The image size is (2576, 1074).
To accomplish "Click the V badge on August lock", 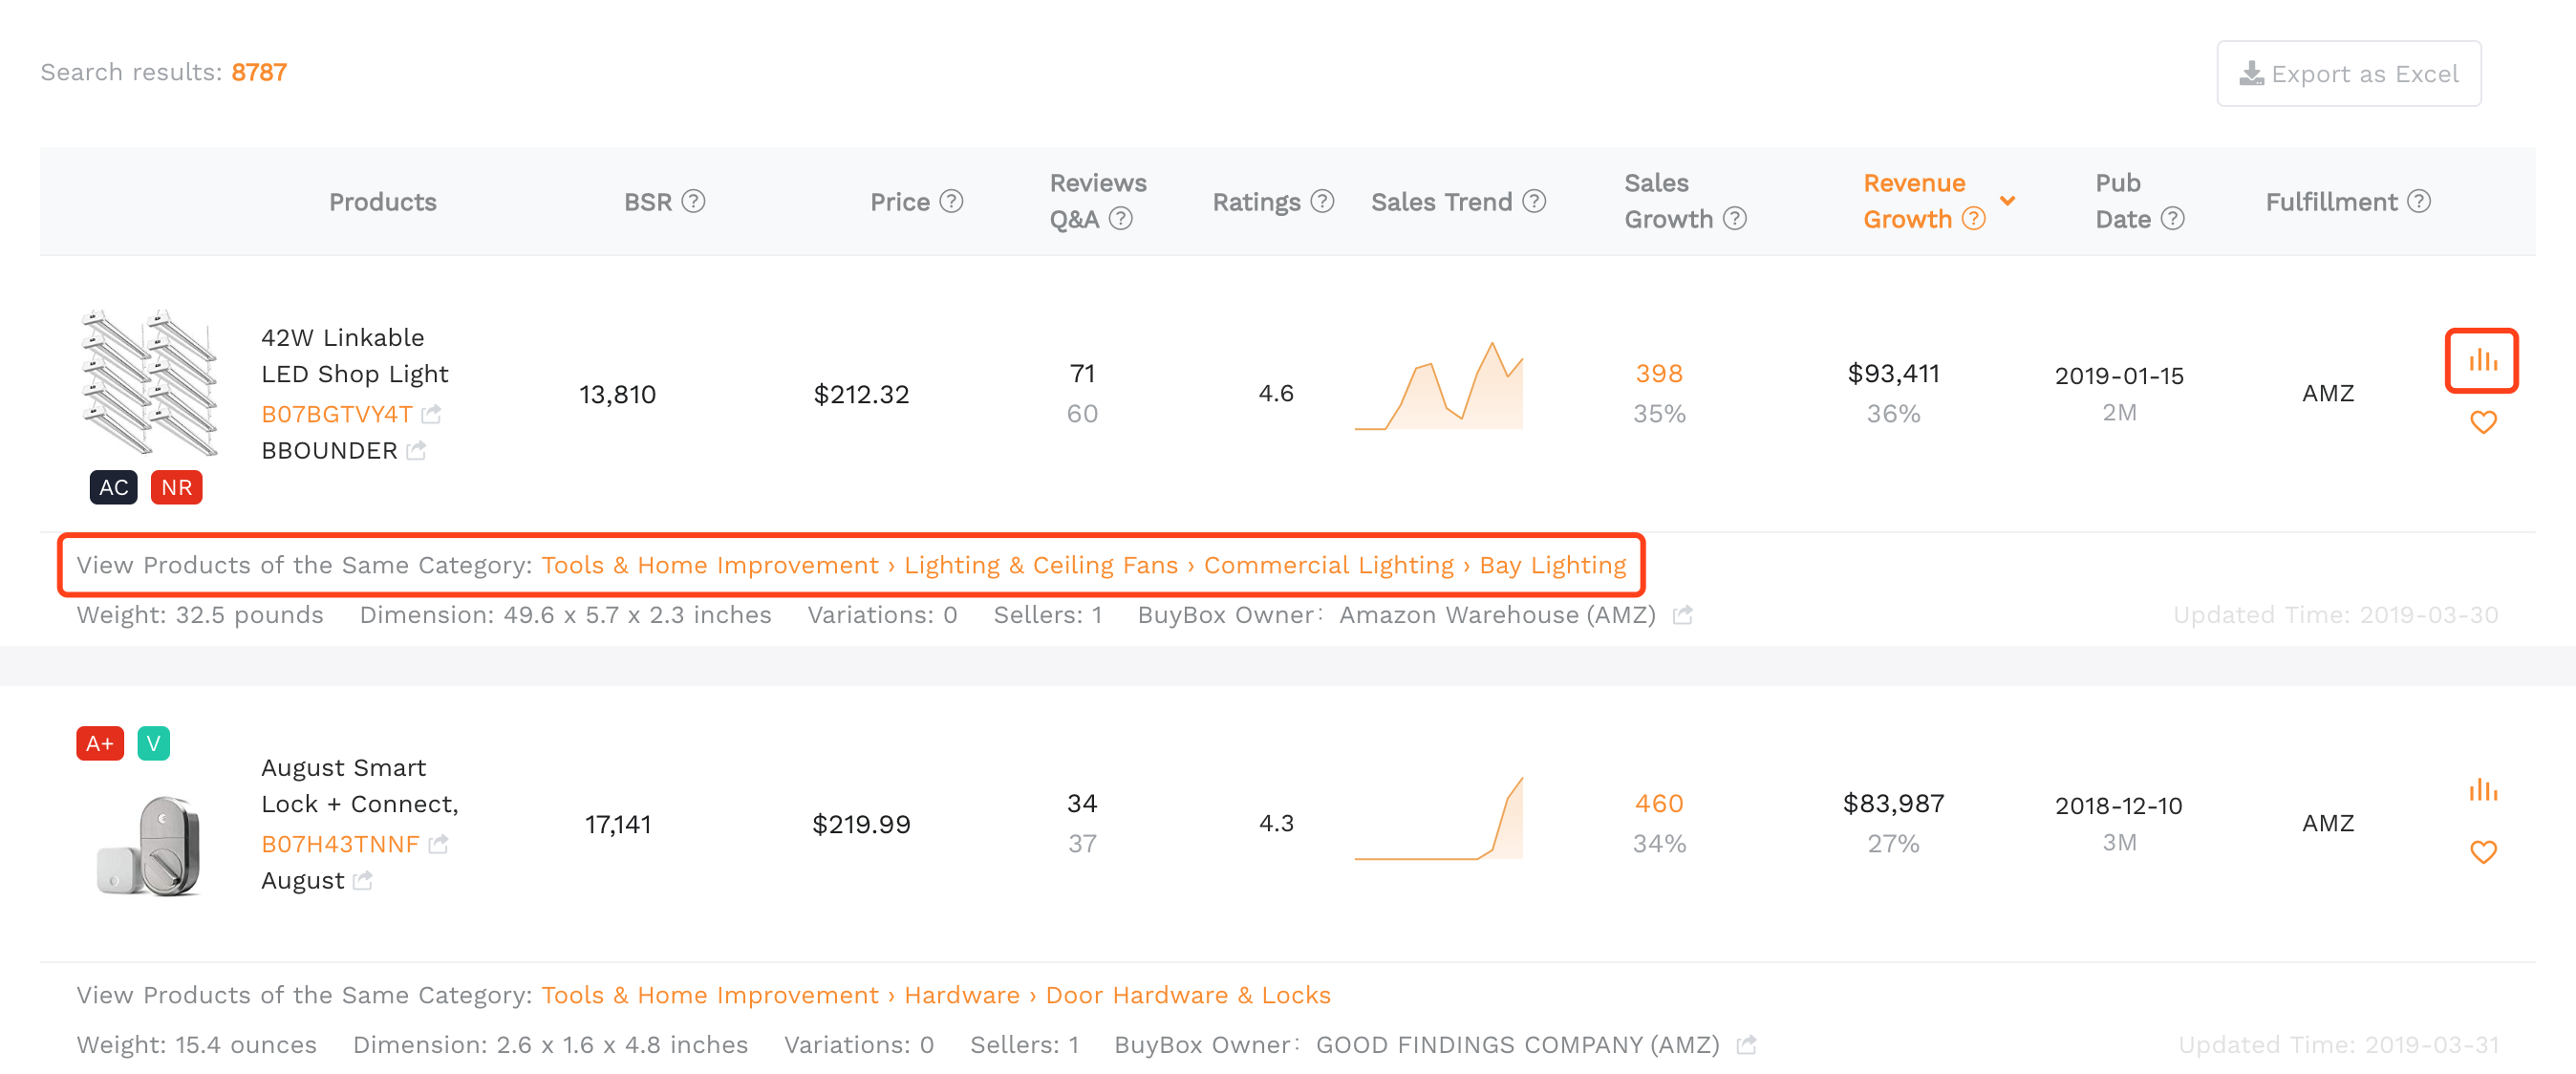I will tap(153, 743).
